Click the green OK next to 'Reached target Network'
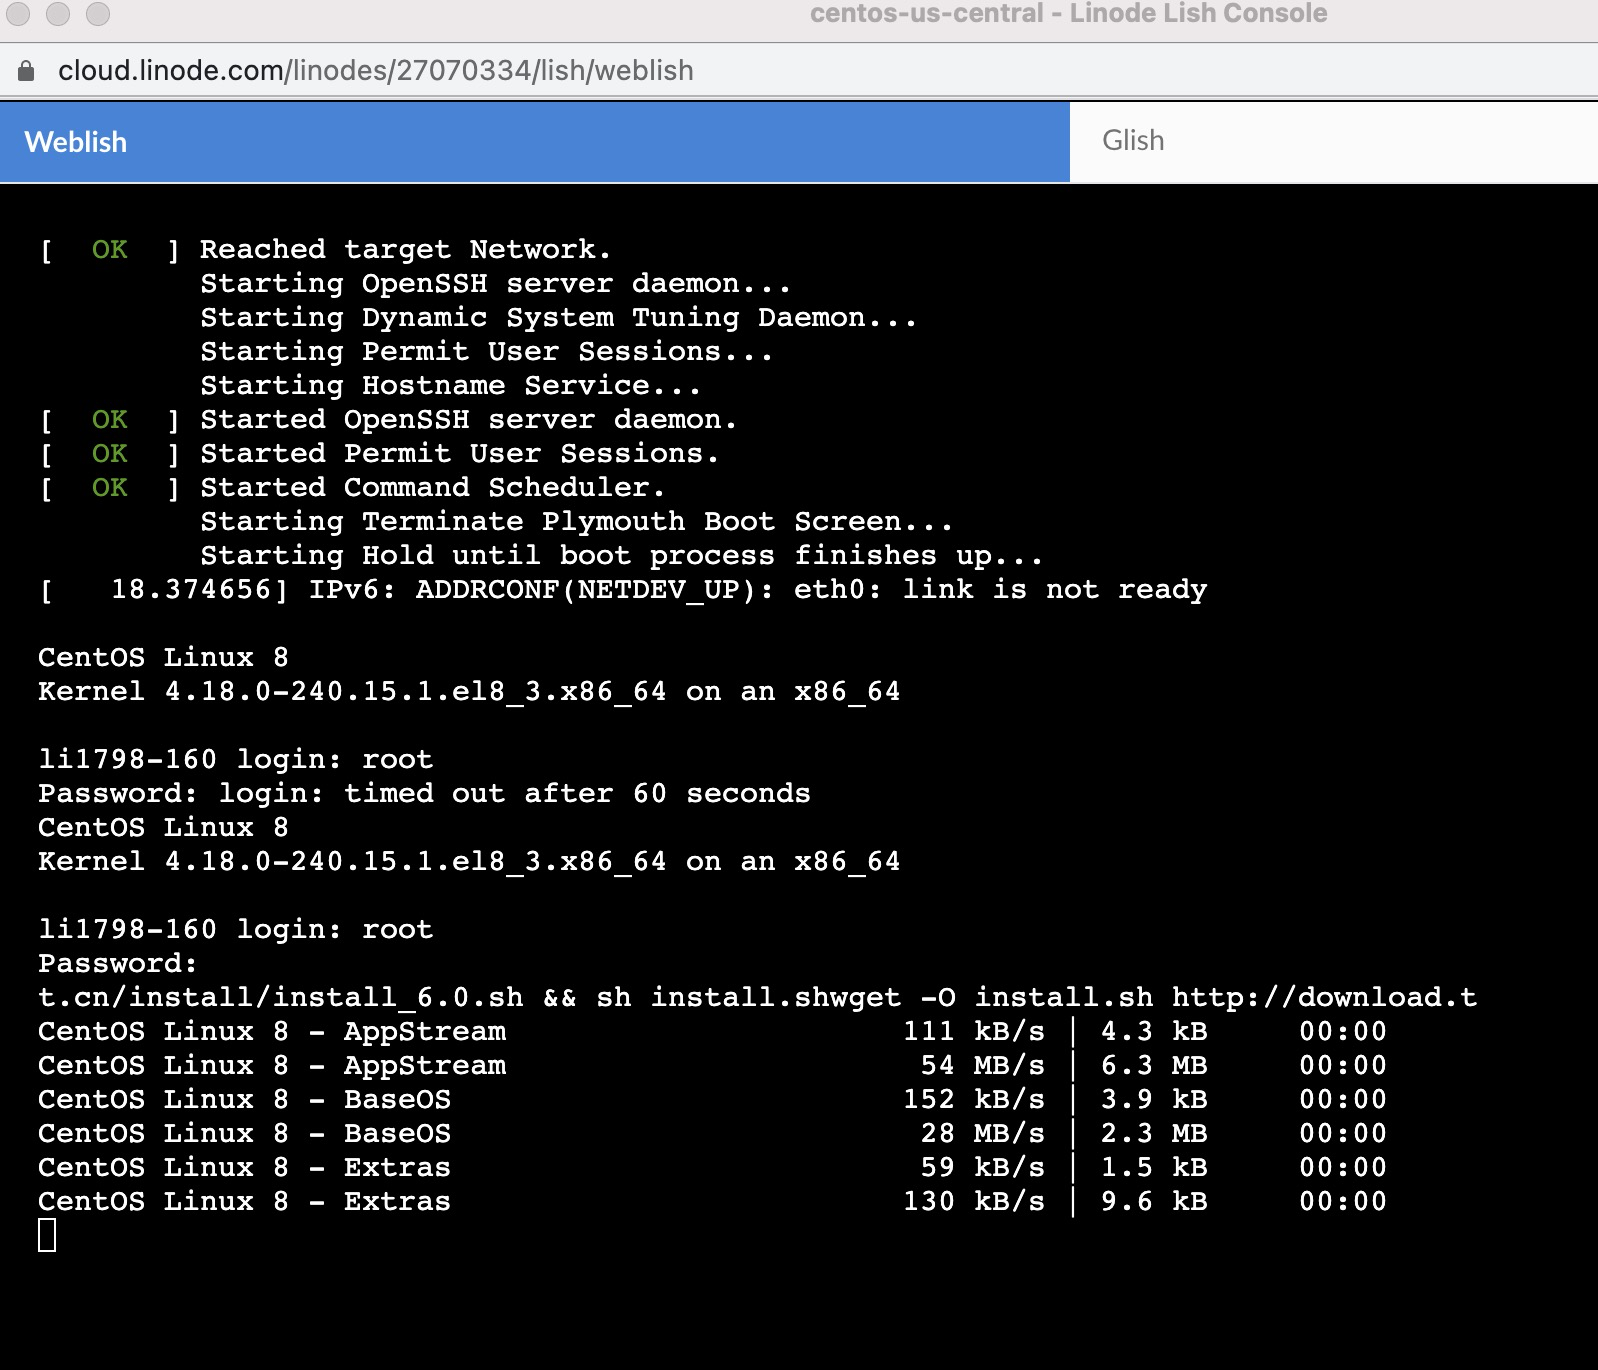 point(109,249)
